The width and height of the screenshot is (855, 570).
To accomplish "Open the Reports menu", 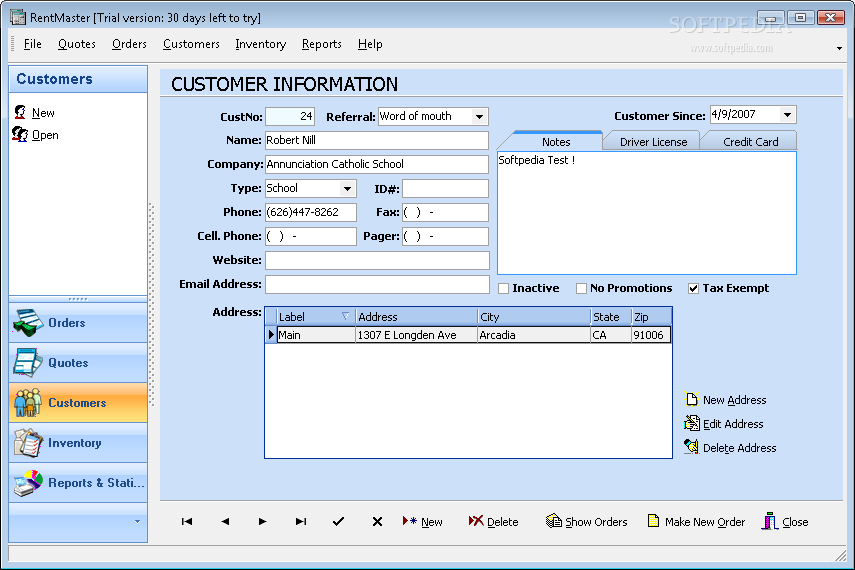I will (x=322, y=44).
